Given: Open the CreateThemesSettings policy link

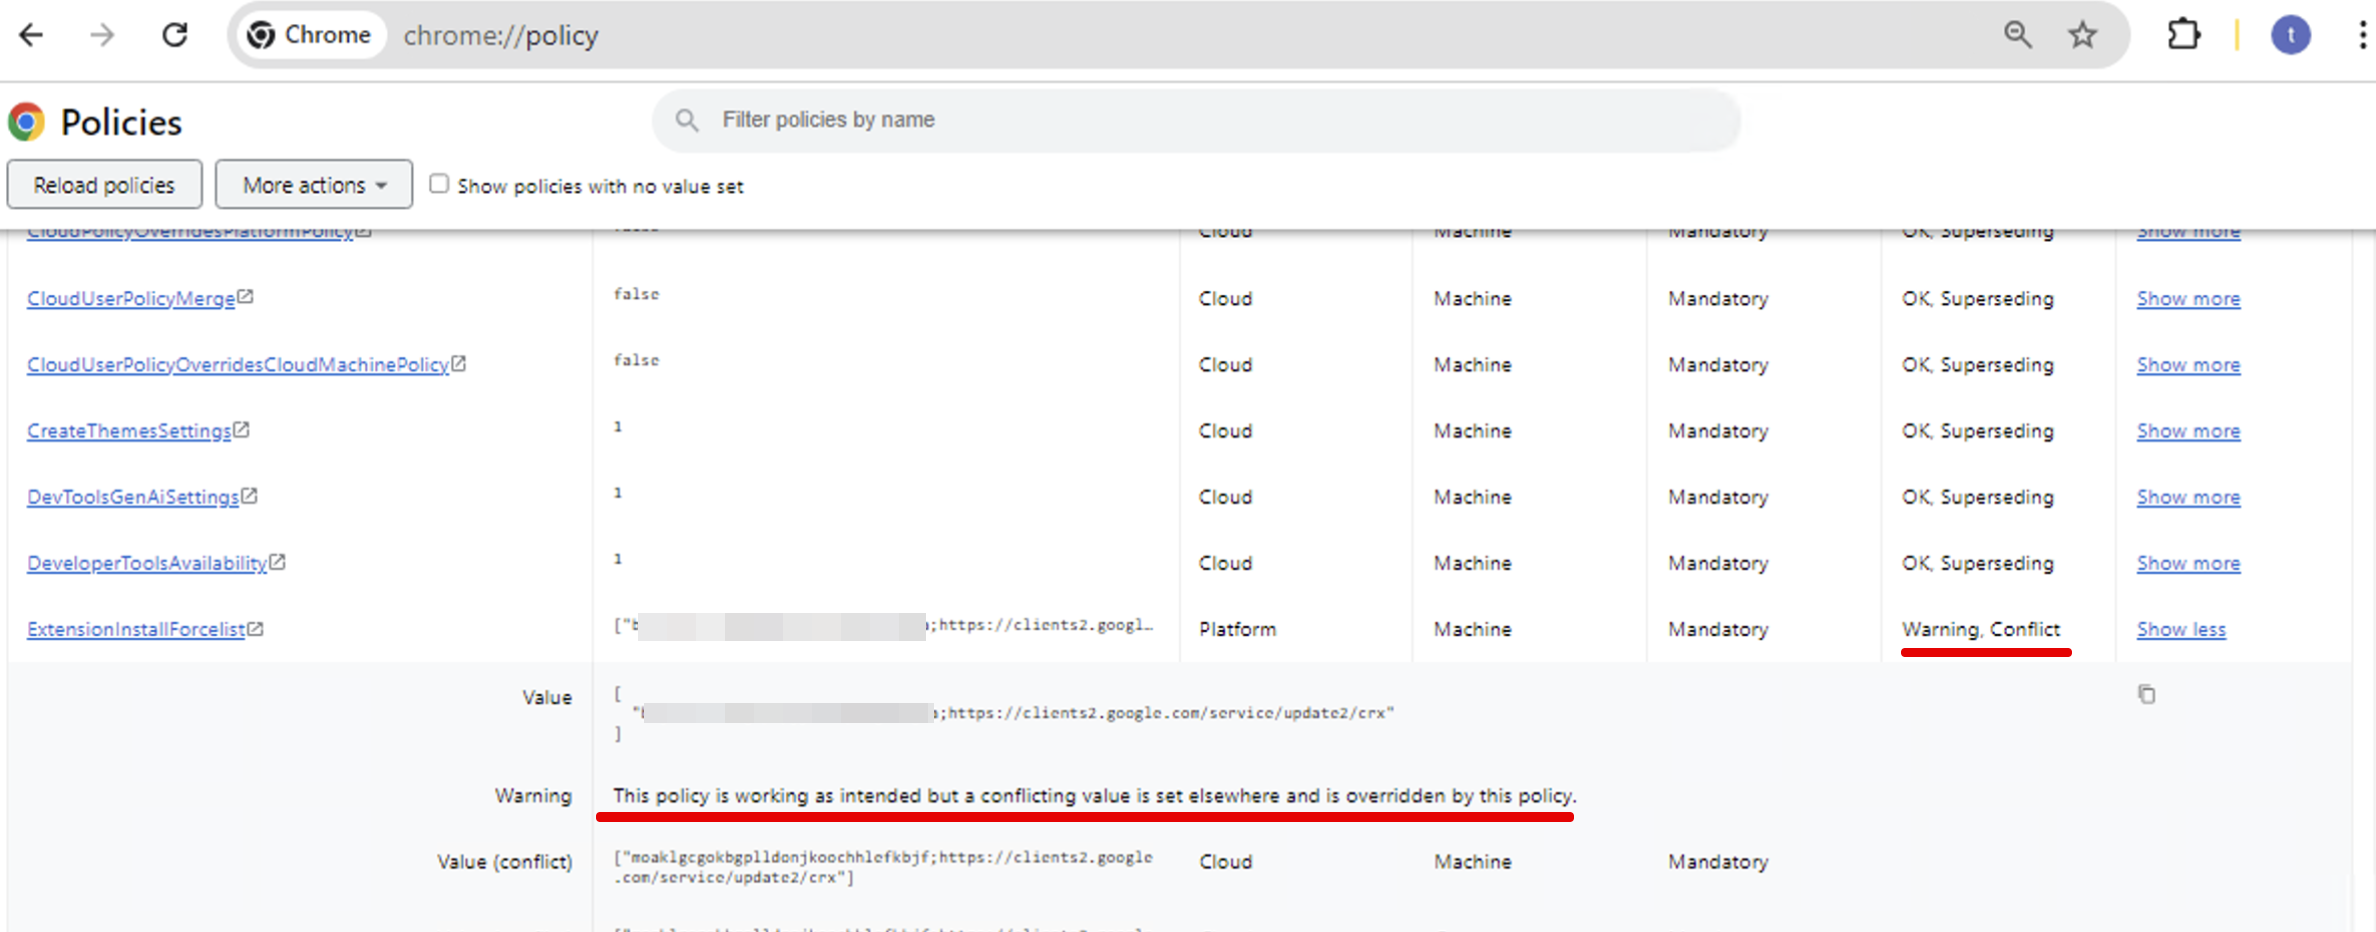Looking at the screenshot, I should [x=129, y=431].
